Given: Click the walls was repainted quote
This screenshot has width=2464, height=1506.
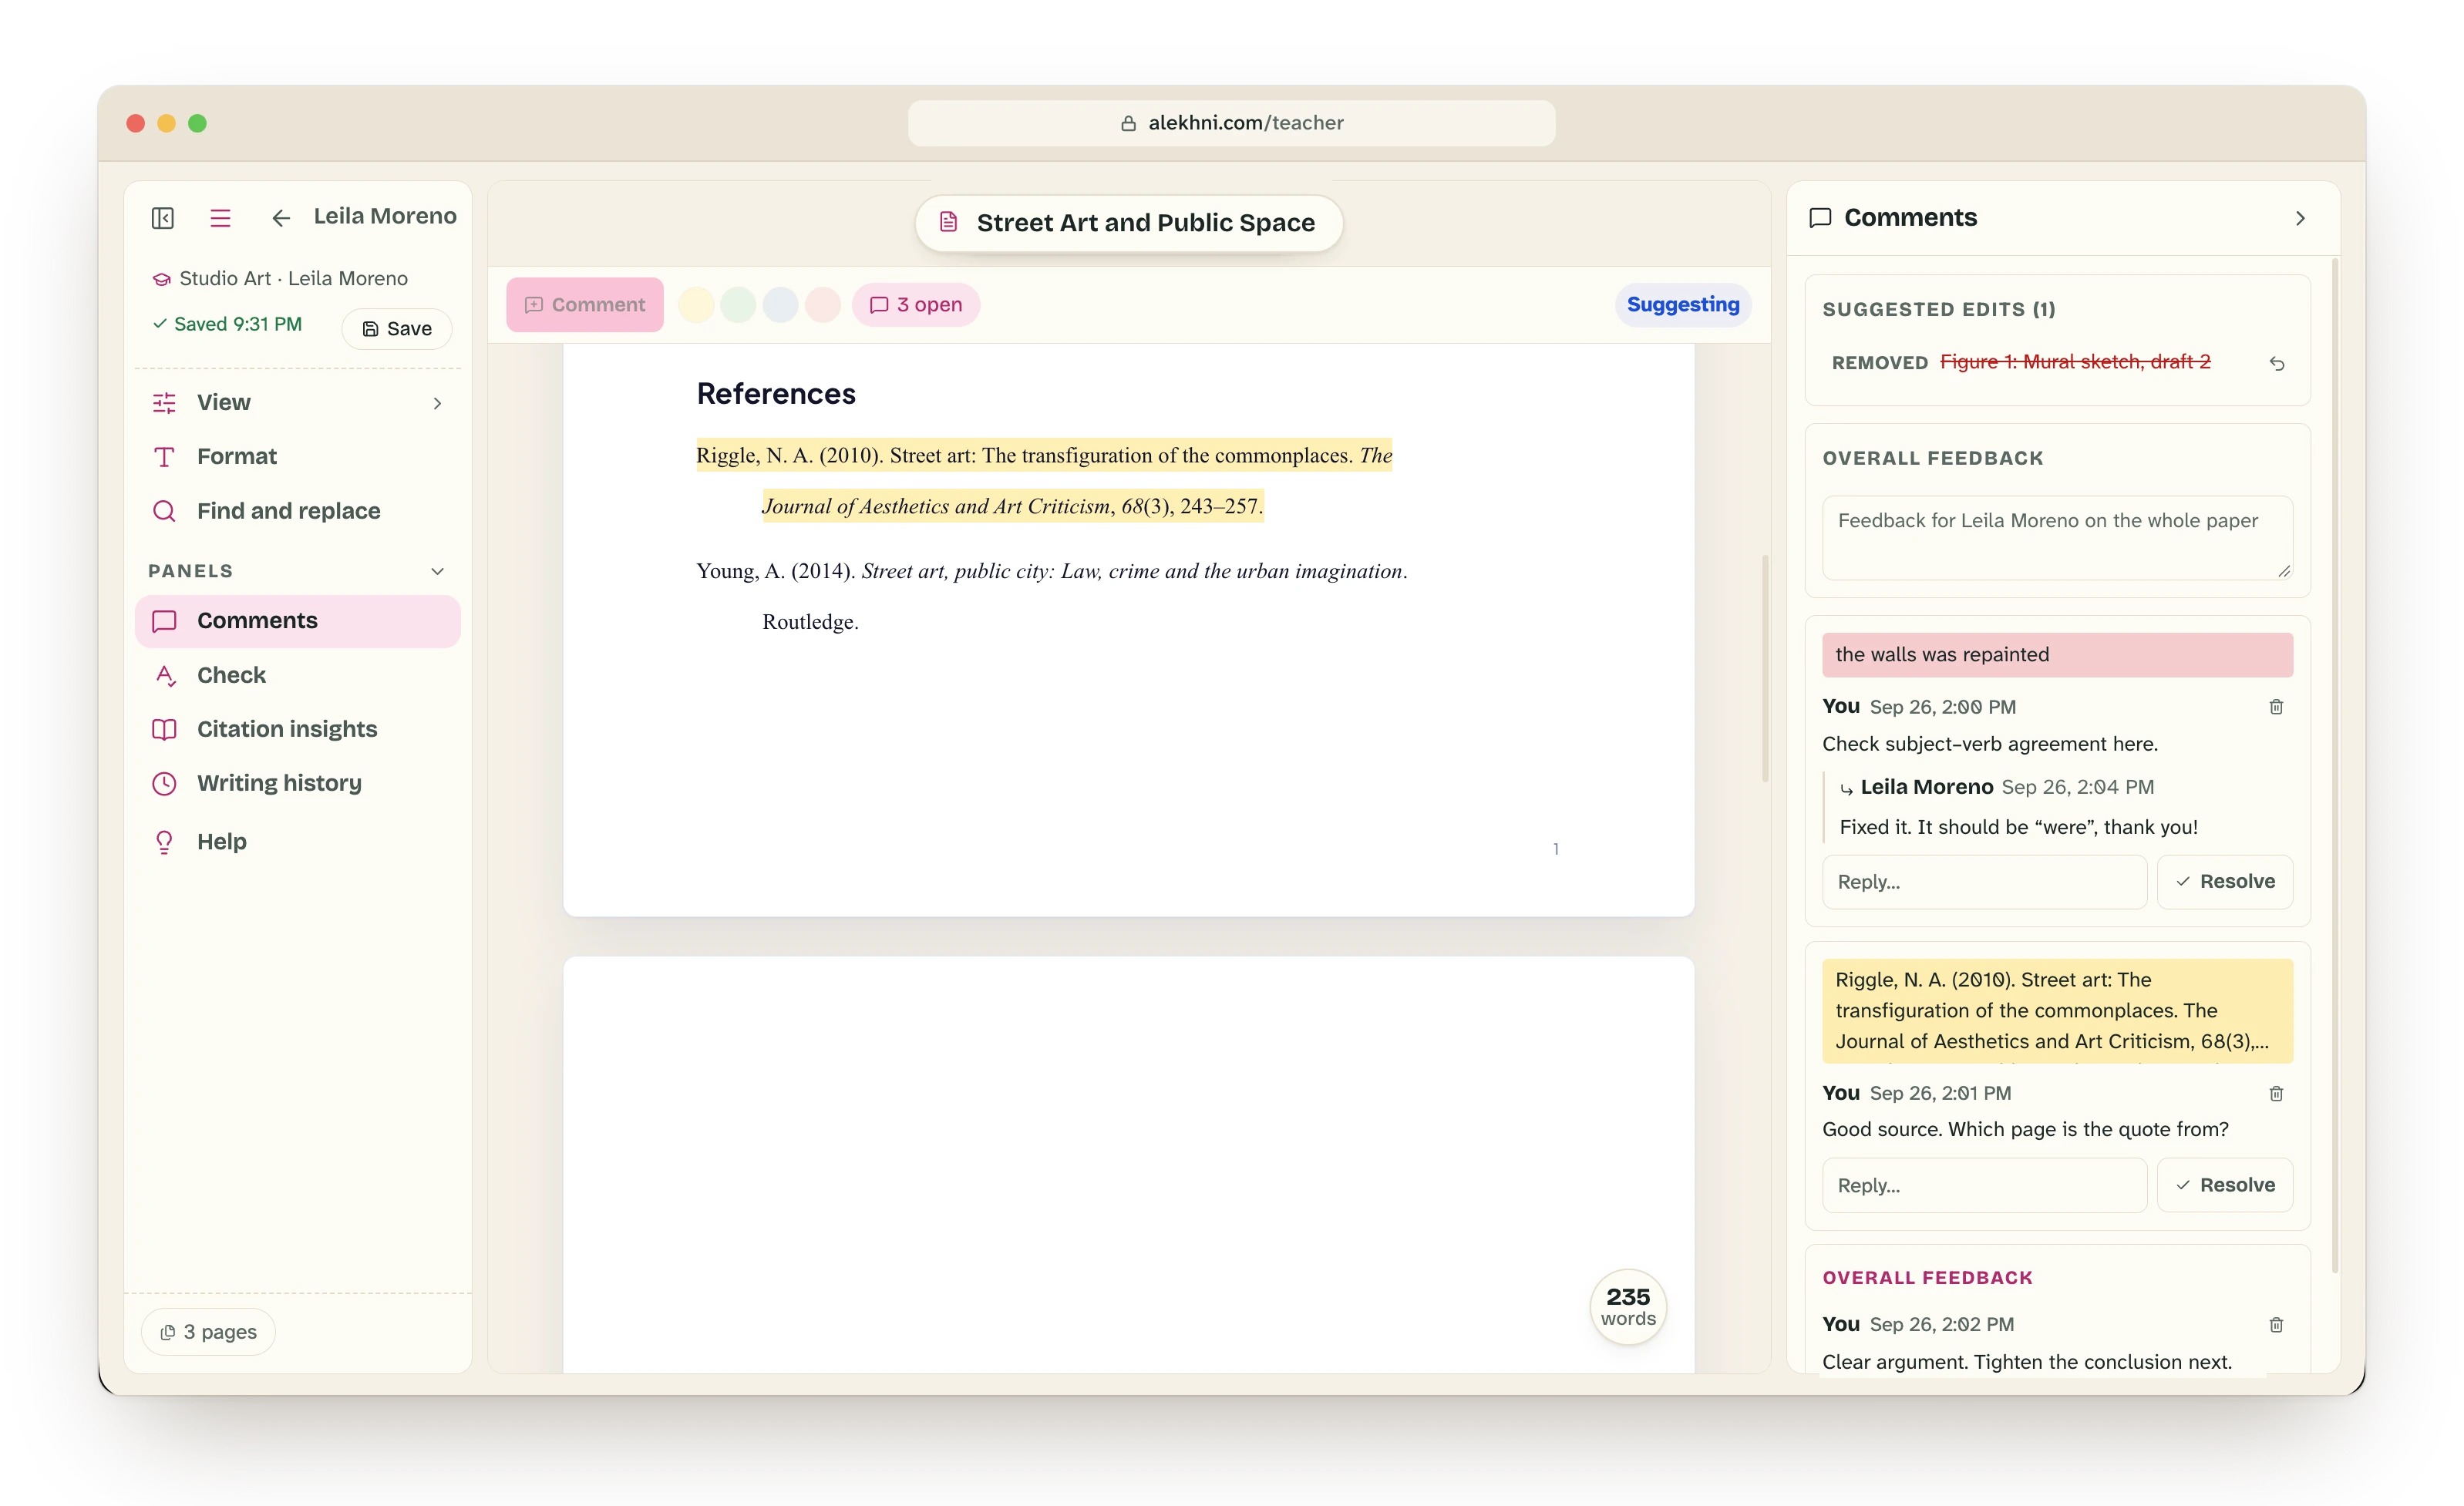Looking at the screenshot, I should click(2057, 655).
